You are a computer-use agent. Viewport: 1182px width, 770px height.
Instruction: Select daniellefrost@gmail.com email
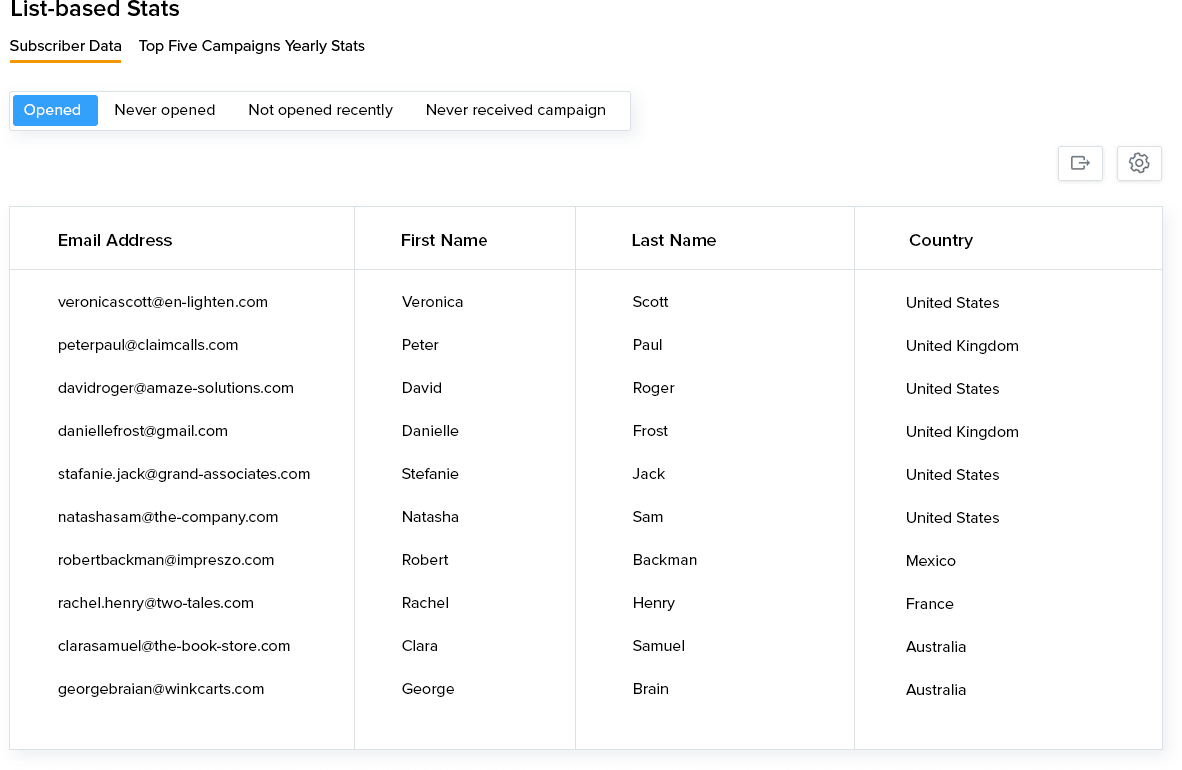point(142,431)
